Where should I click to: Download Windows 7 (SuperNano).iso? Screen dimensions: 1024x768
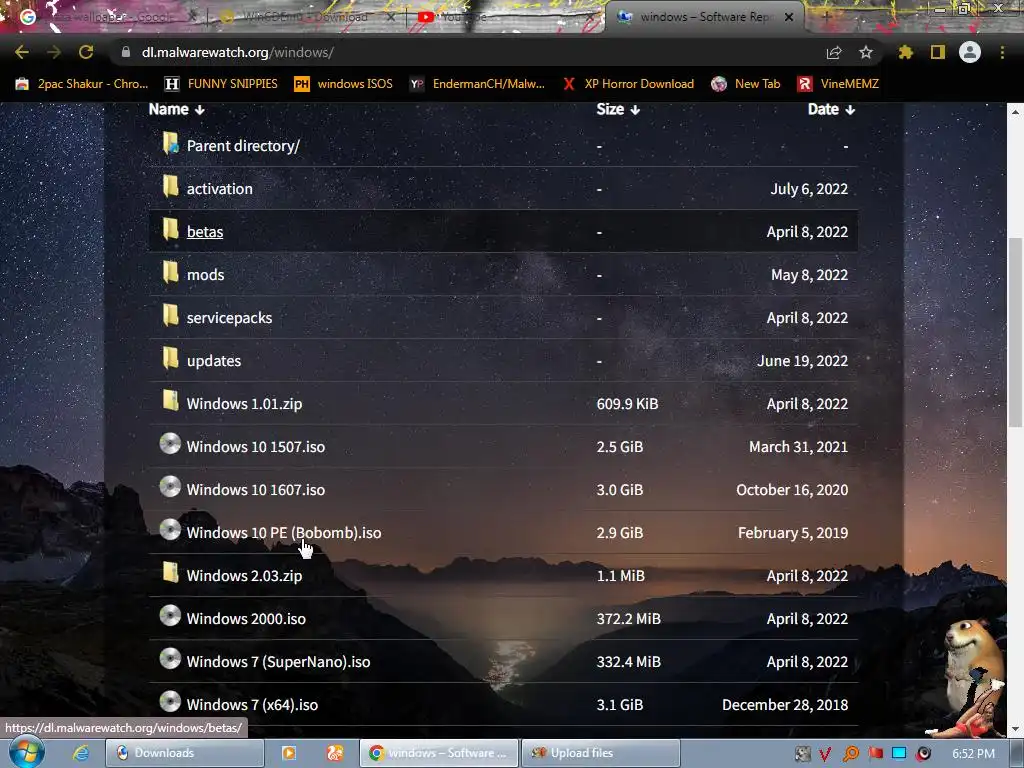pos(278,662)
